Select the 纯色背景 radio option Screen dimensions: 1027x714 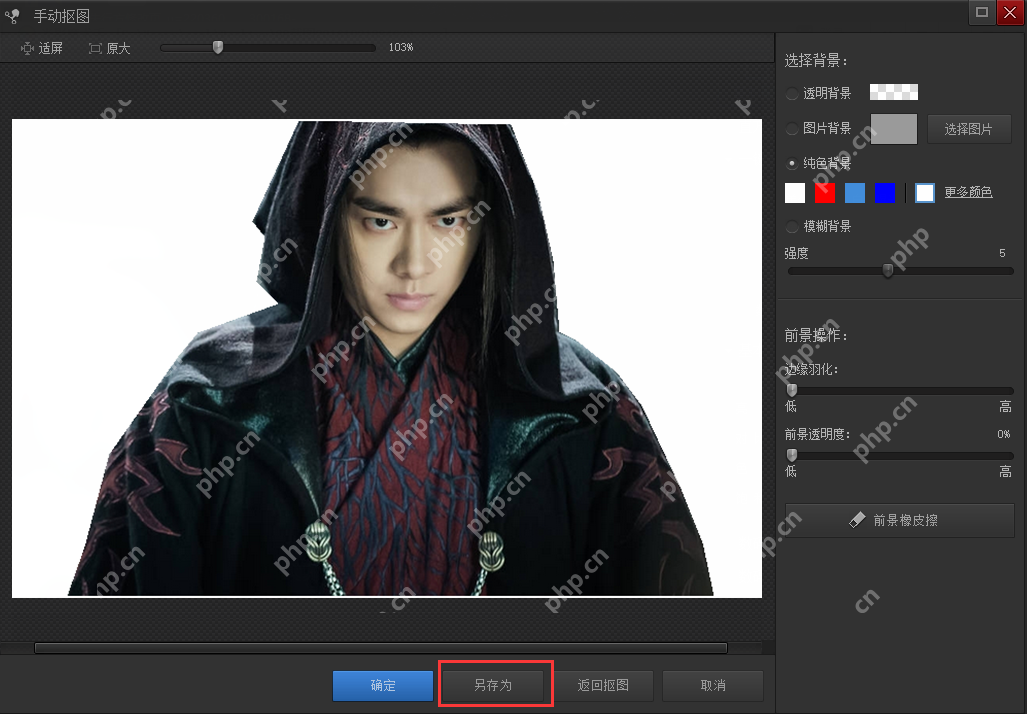tap(792, 163)
